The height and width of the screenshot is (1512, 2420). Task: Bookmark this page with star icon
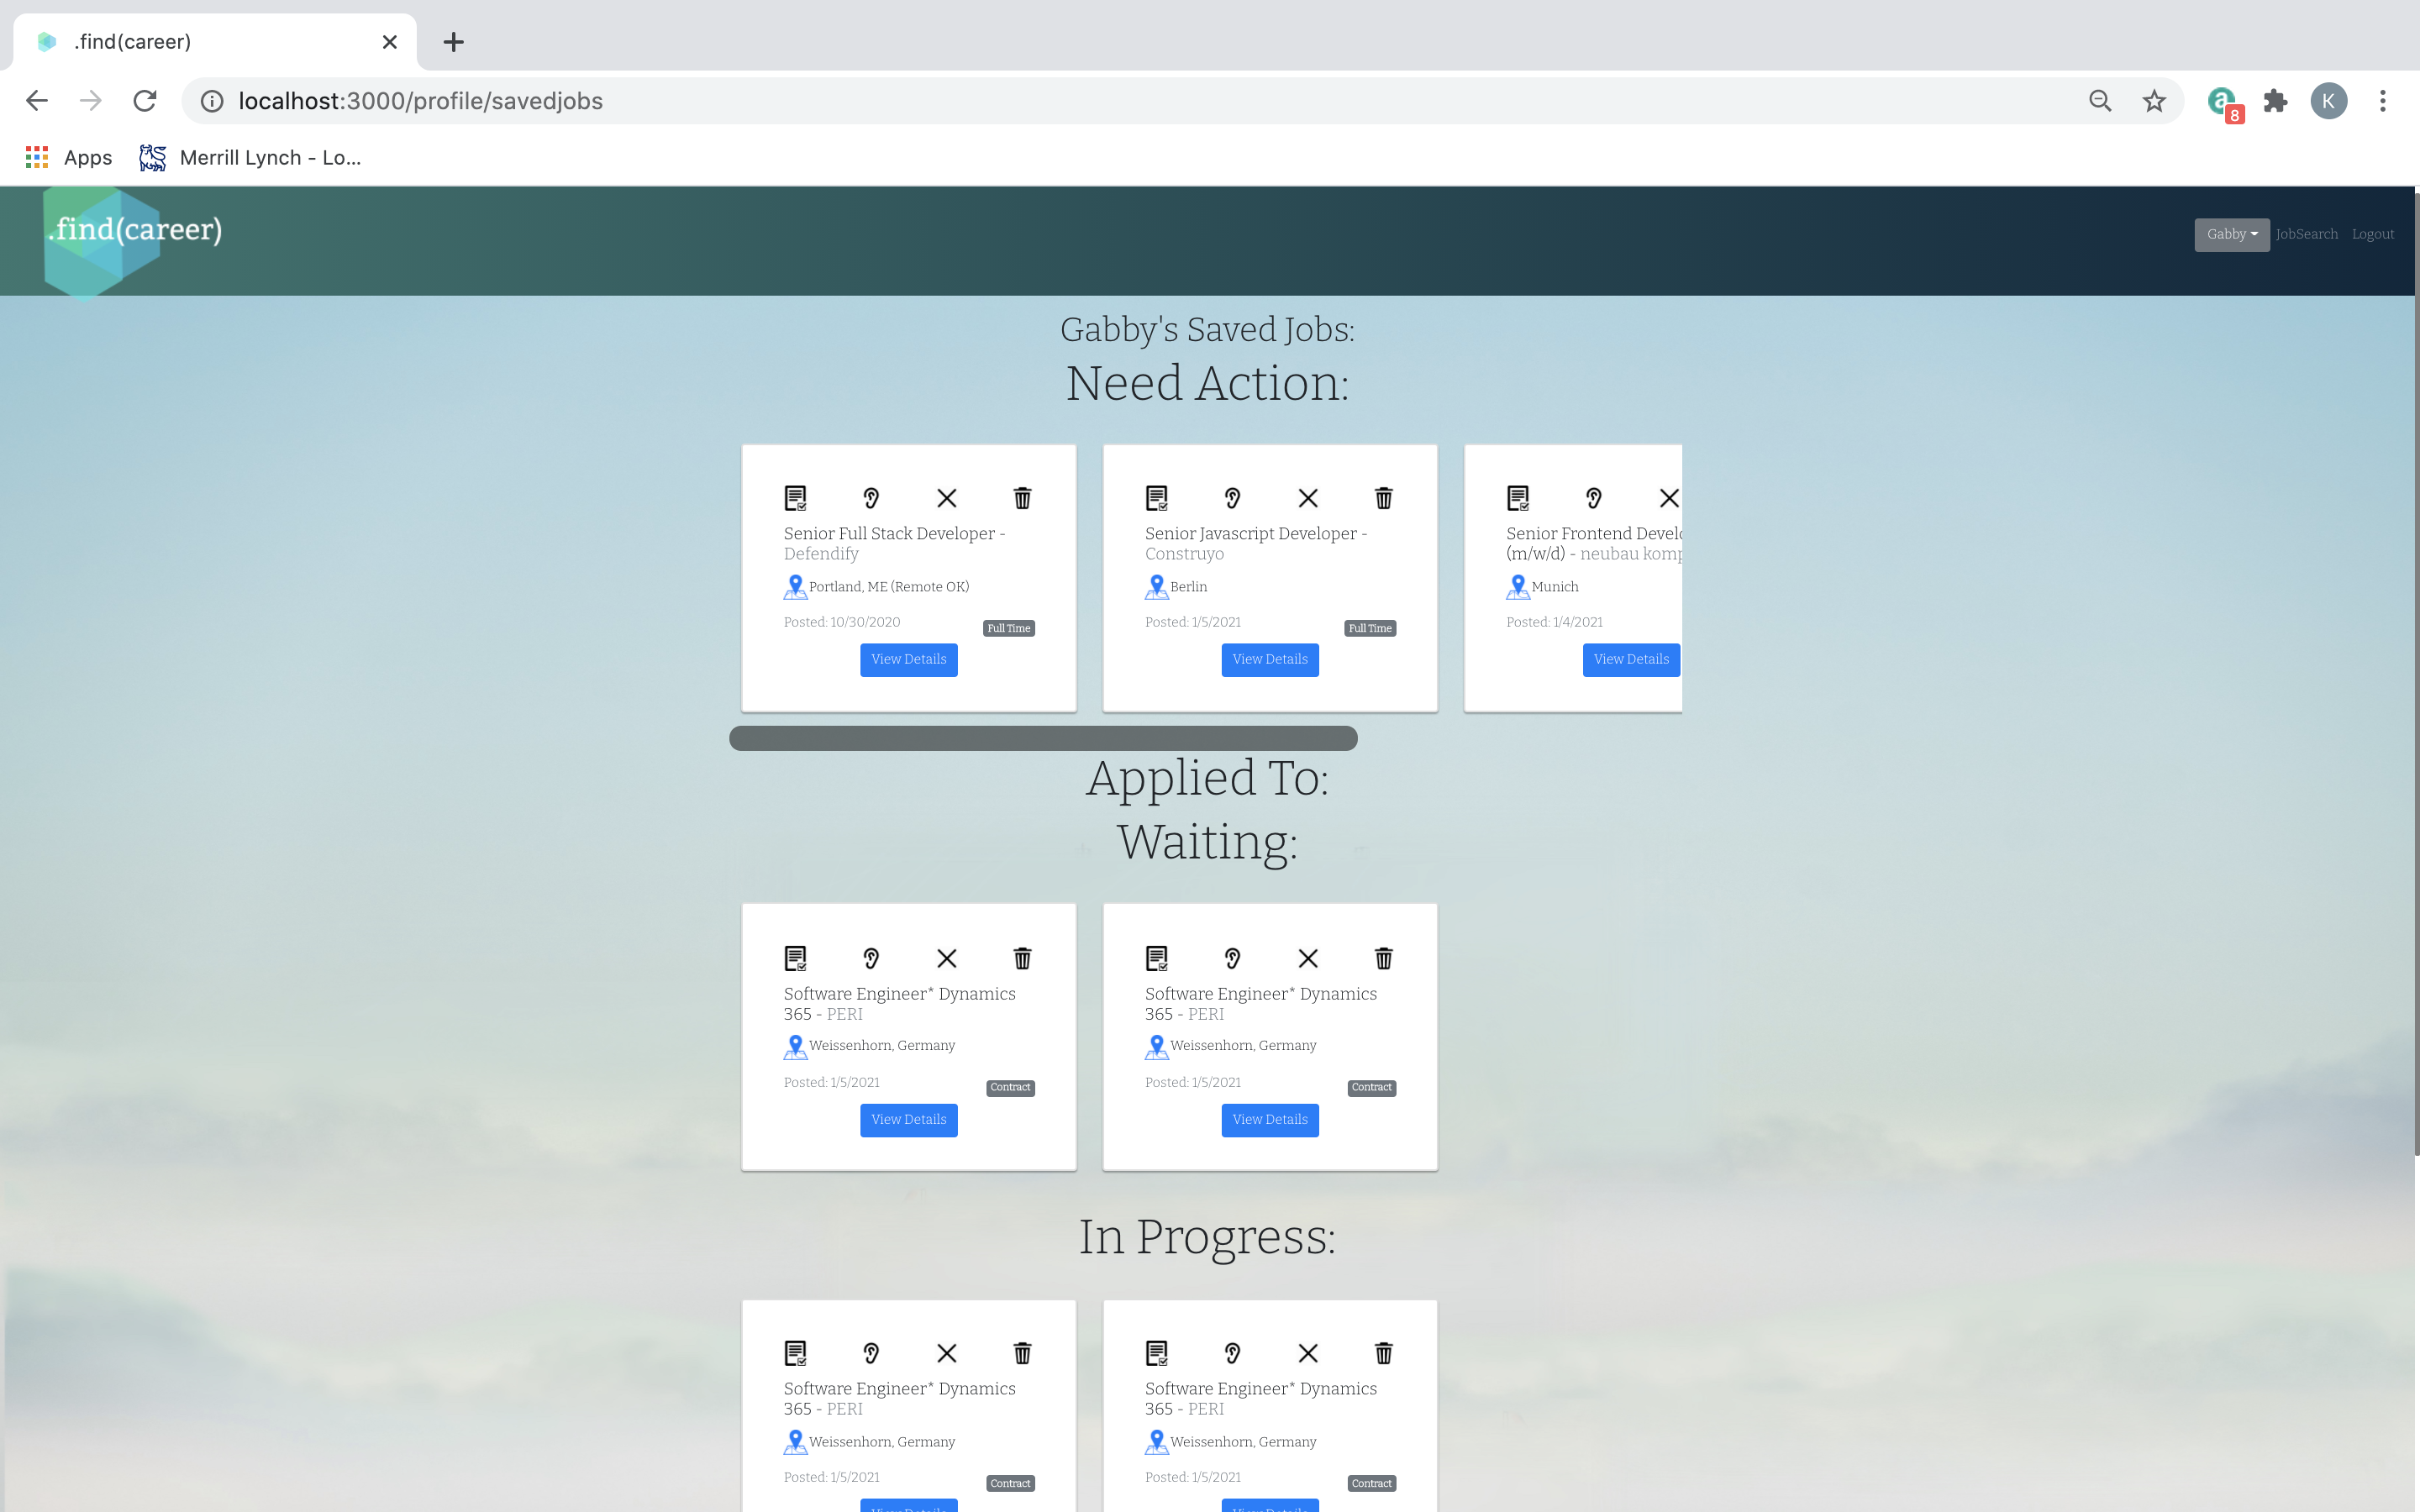tap(2154, 101)
